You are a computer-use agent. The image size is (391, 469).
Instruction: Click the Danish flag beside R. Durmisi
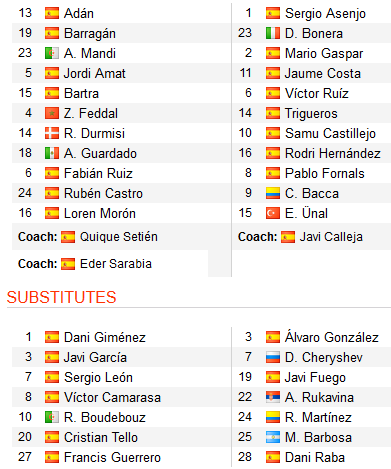click(52, 133)
